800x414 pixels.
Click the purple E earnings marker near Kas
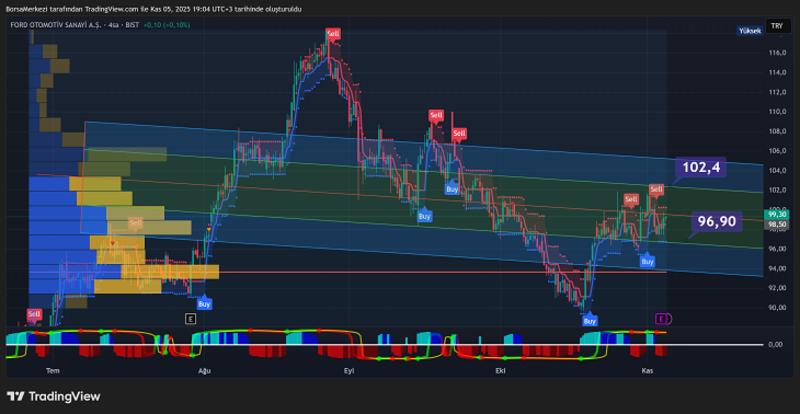[662, 318]
